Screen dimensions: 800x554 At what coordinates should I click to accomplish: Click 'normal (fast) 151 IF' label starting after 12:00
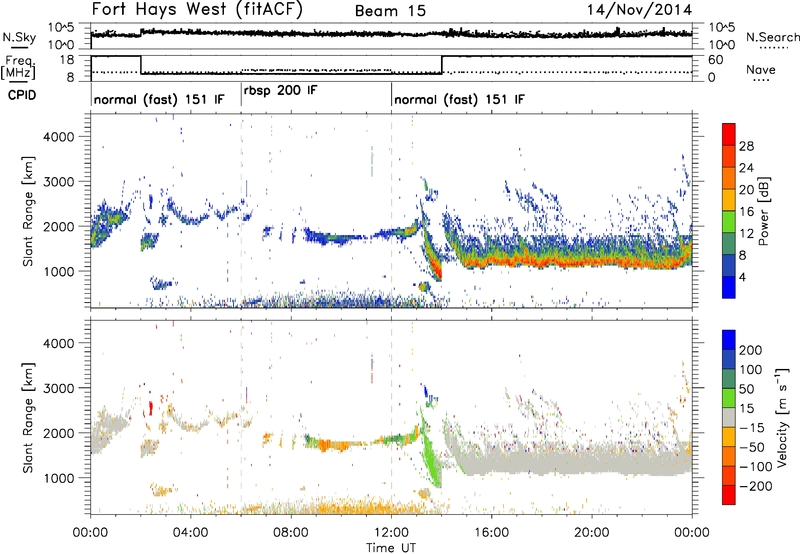click(459, 99)
